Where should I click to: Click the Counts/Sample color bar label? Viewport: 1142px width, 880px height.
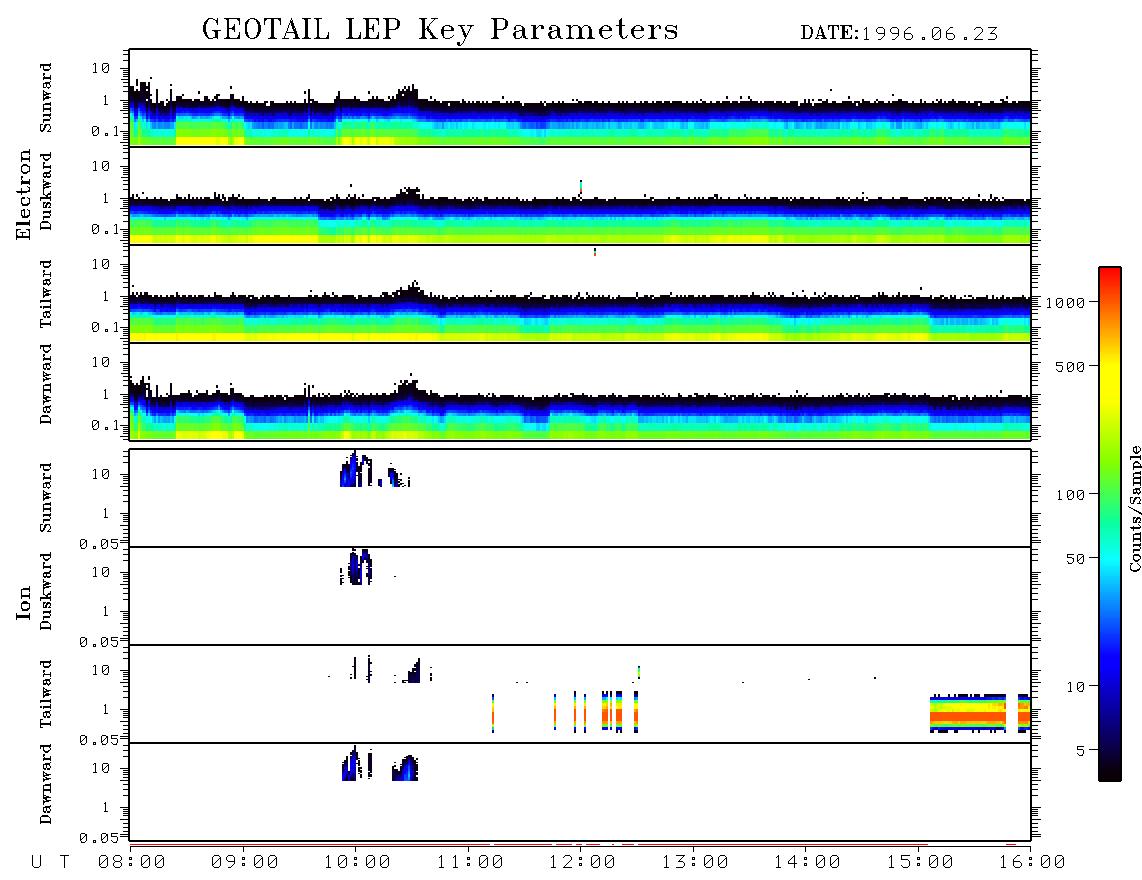point(1134,508)
